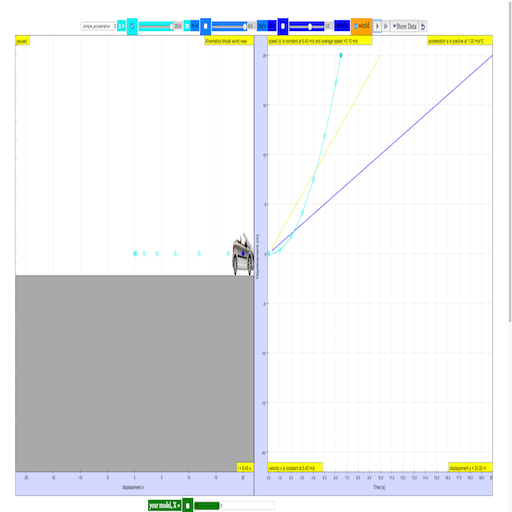Click the car in the world view

point(243,255)
